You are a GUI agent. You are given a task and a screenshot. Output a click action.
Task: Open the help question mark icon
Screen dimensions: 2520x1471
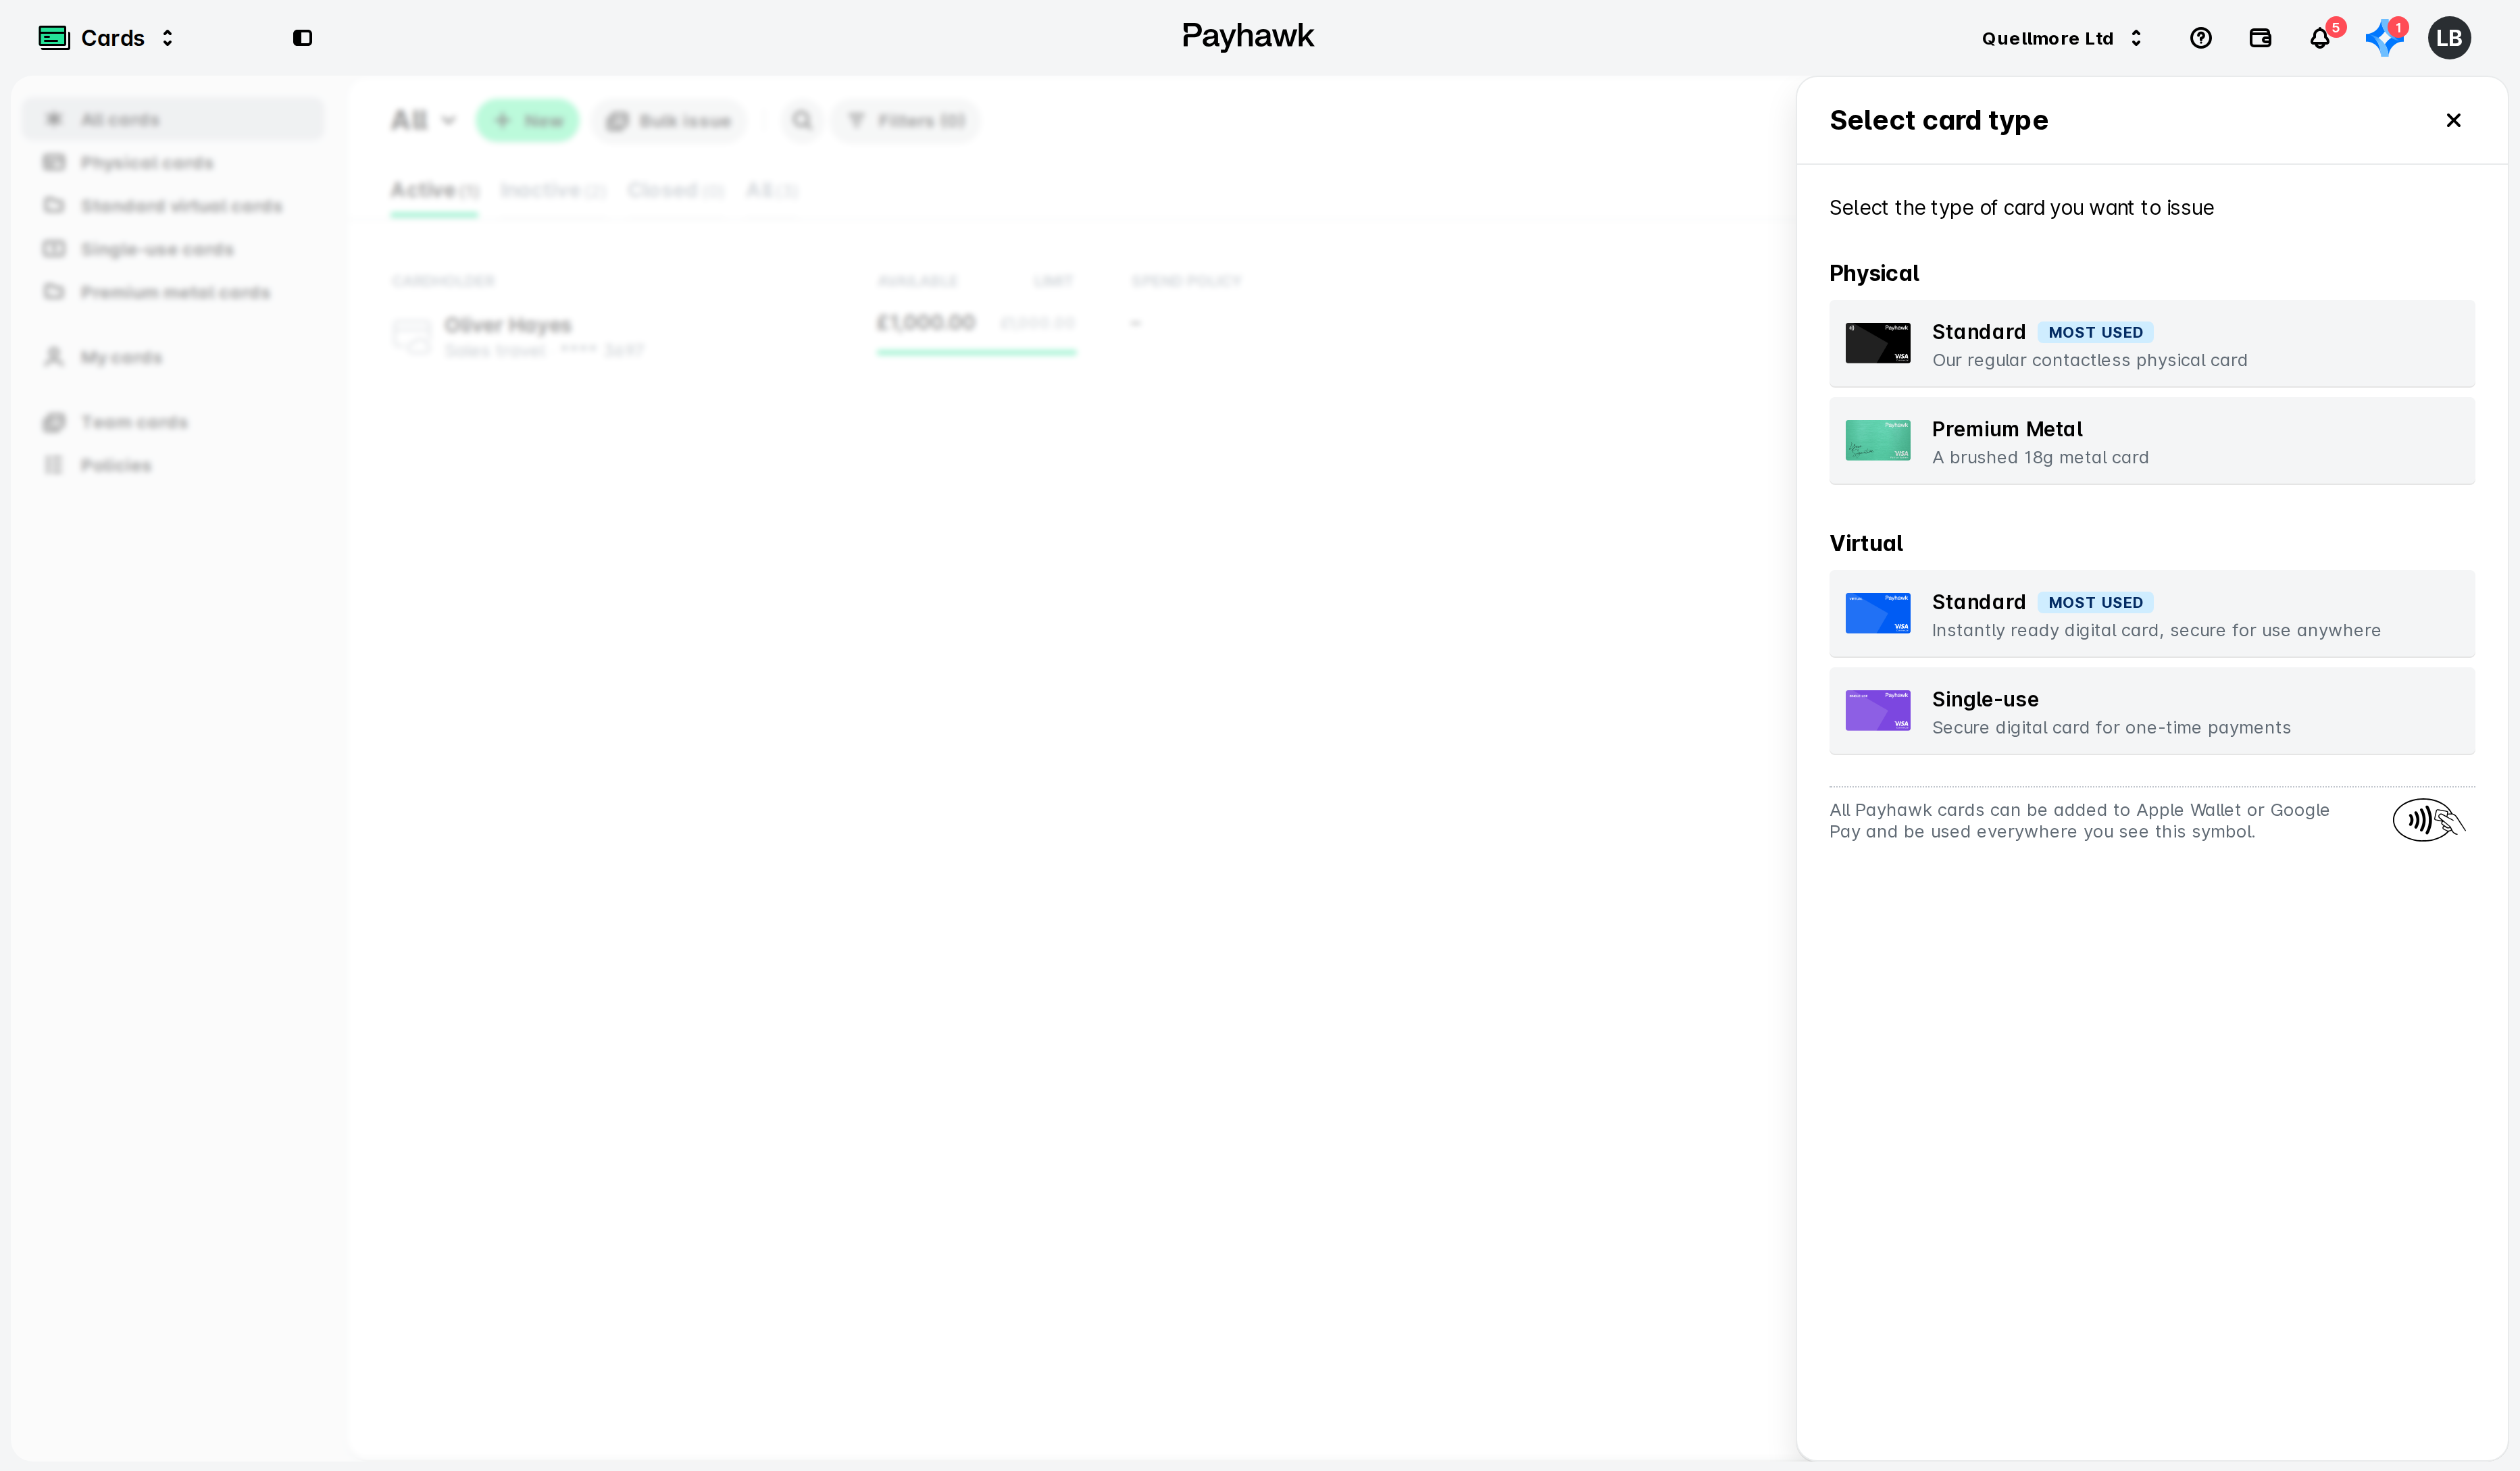coord(2200,38)
